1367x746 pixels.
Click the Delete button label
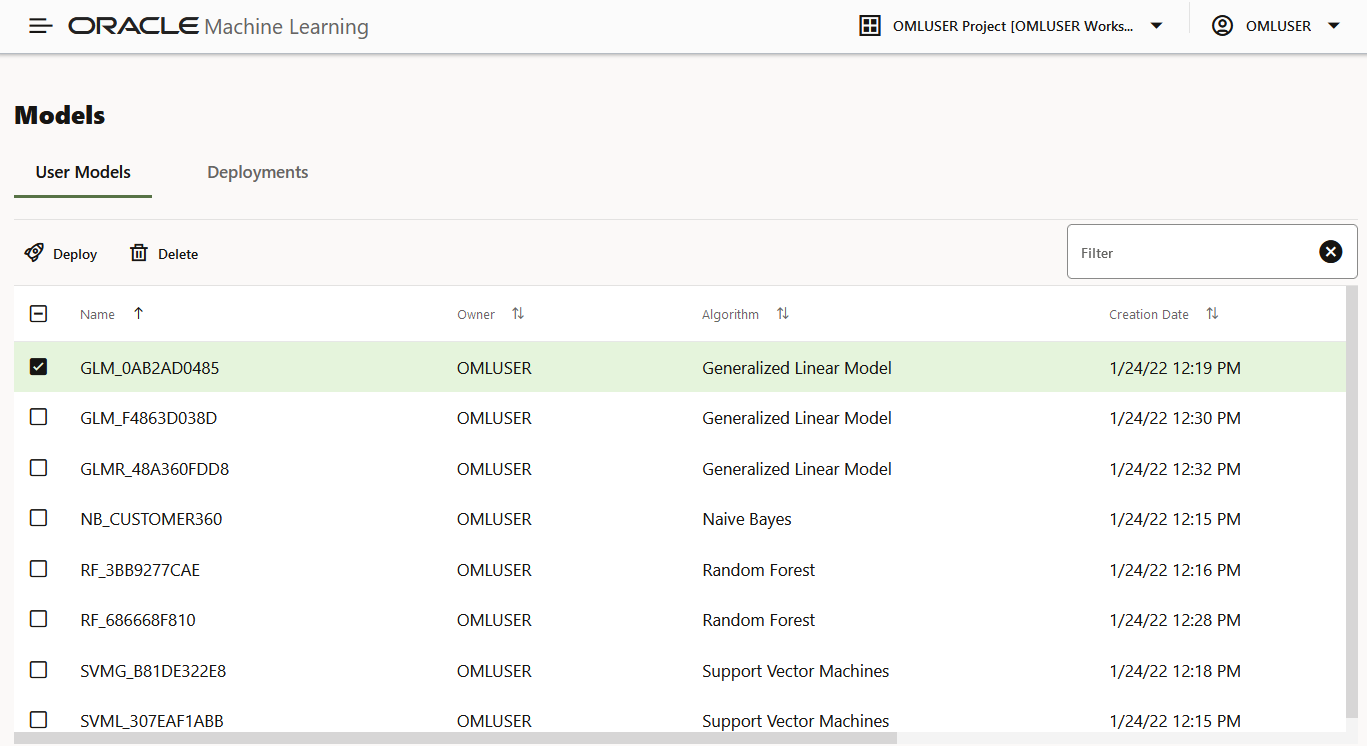tap(178, 254)
